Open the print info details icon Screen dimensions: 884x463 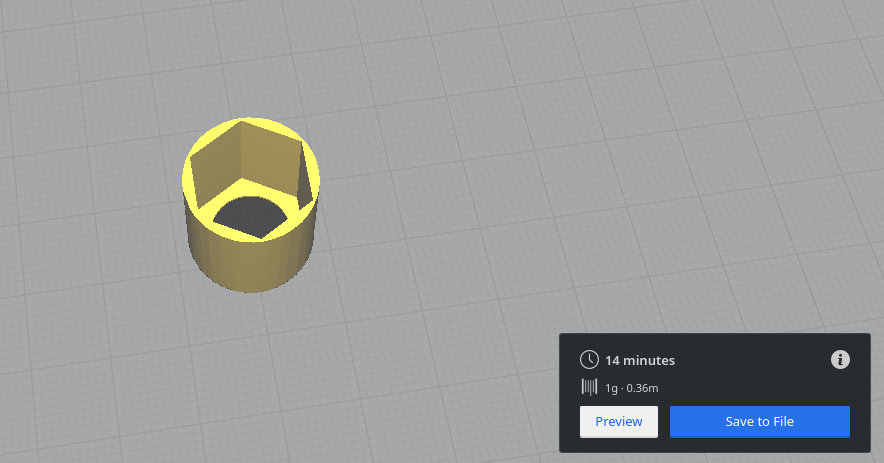pyautogui.click(x=840, y=359)
